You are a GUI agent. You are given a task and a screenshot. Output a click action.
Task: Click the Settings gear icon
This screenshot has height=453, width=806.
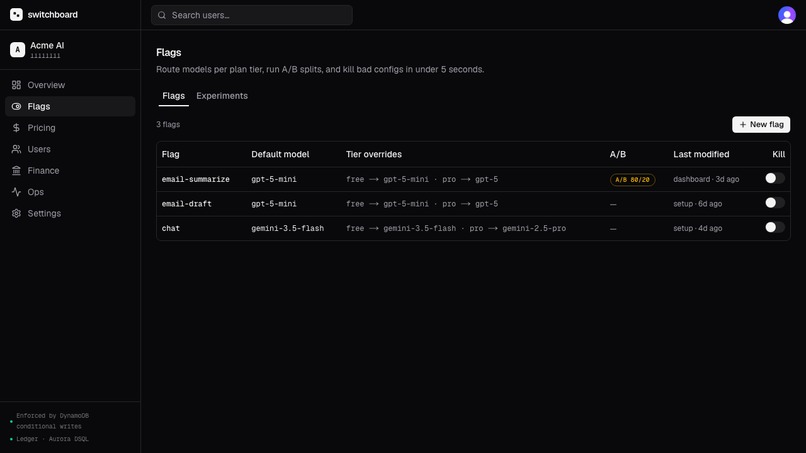pyautogui.click(x=16, y=213)
